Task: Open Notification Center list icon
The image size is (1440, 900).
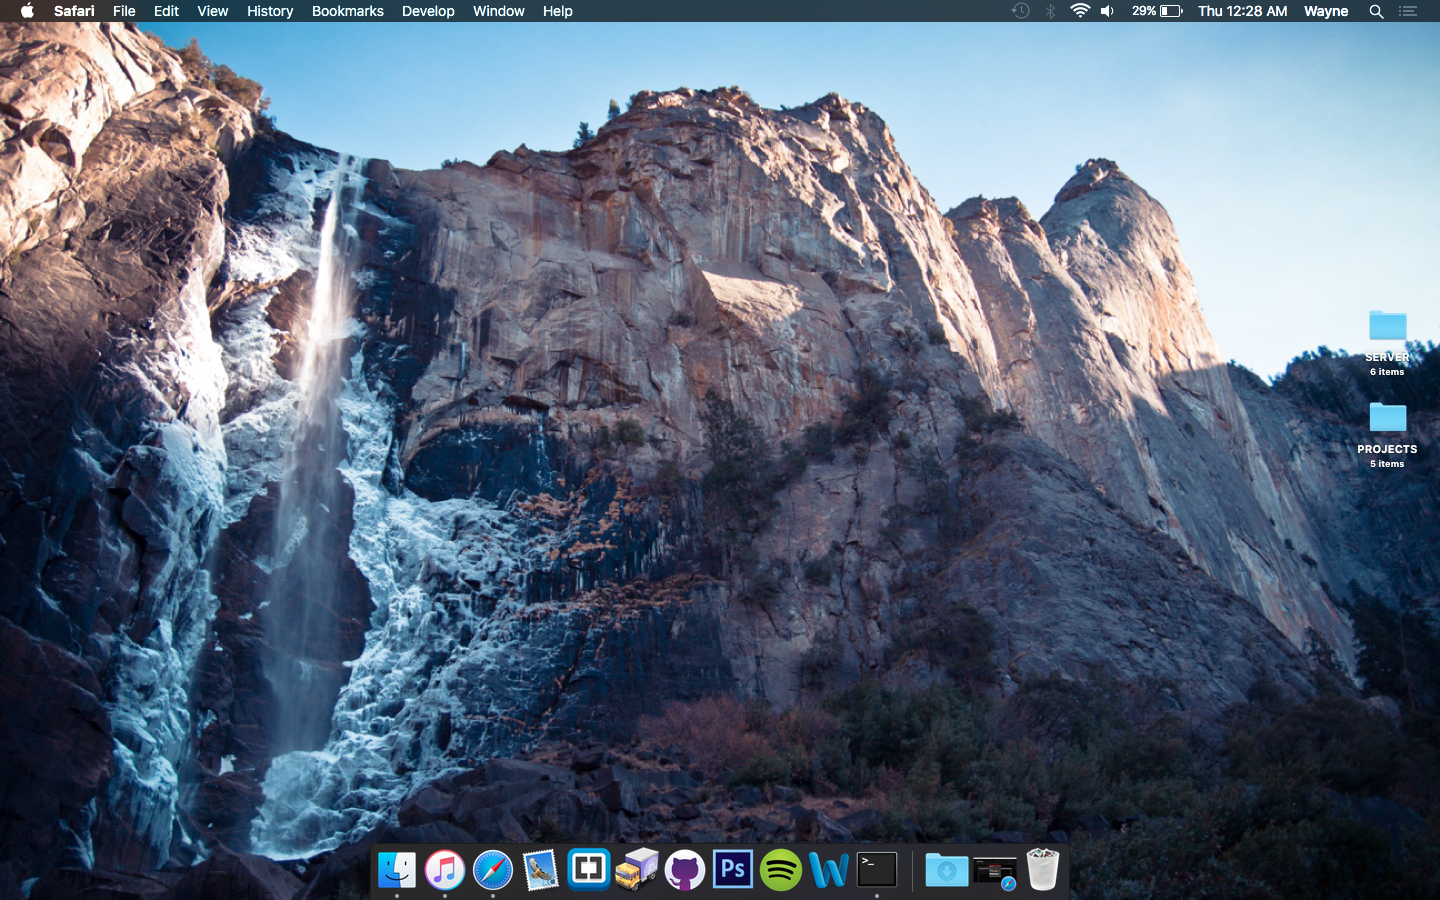Action: coord(1408,11)
